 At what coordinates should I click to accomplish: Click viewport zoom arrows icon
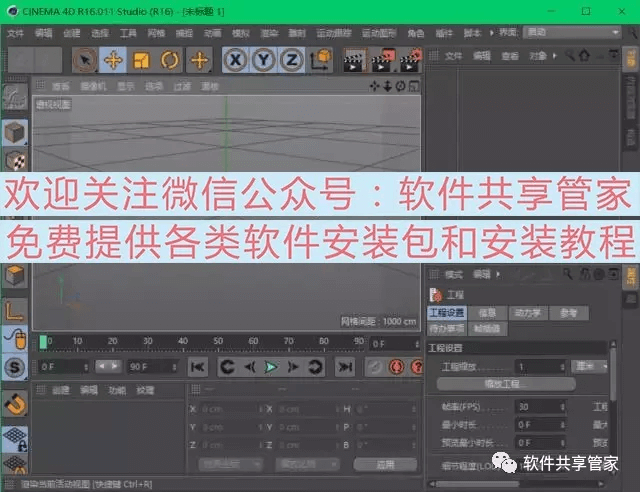pos(387,86)
